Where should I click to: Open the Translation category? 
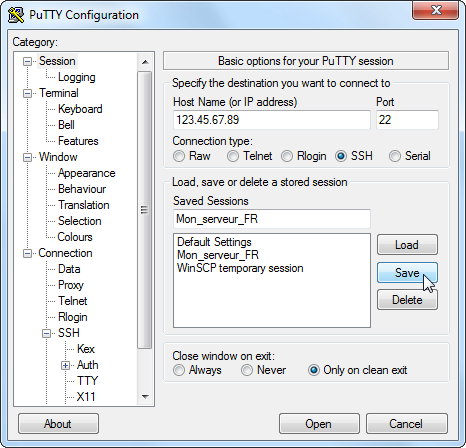83,205
